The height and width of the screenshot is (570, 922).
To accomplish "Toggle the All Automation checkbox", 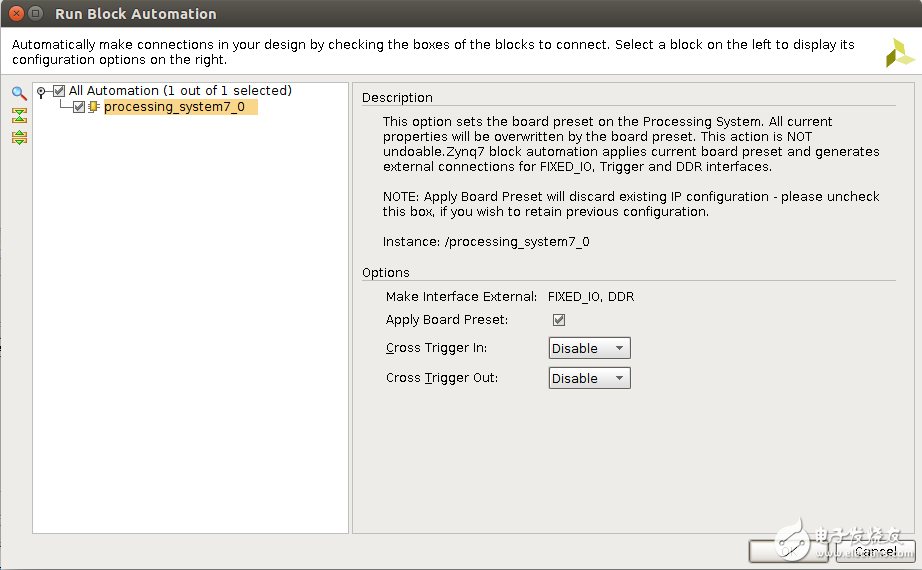I will click(59, 91).
